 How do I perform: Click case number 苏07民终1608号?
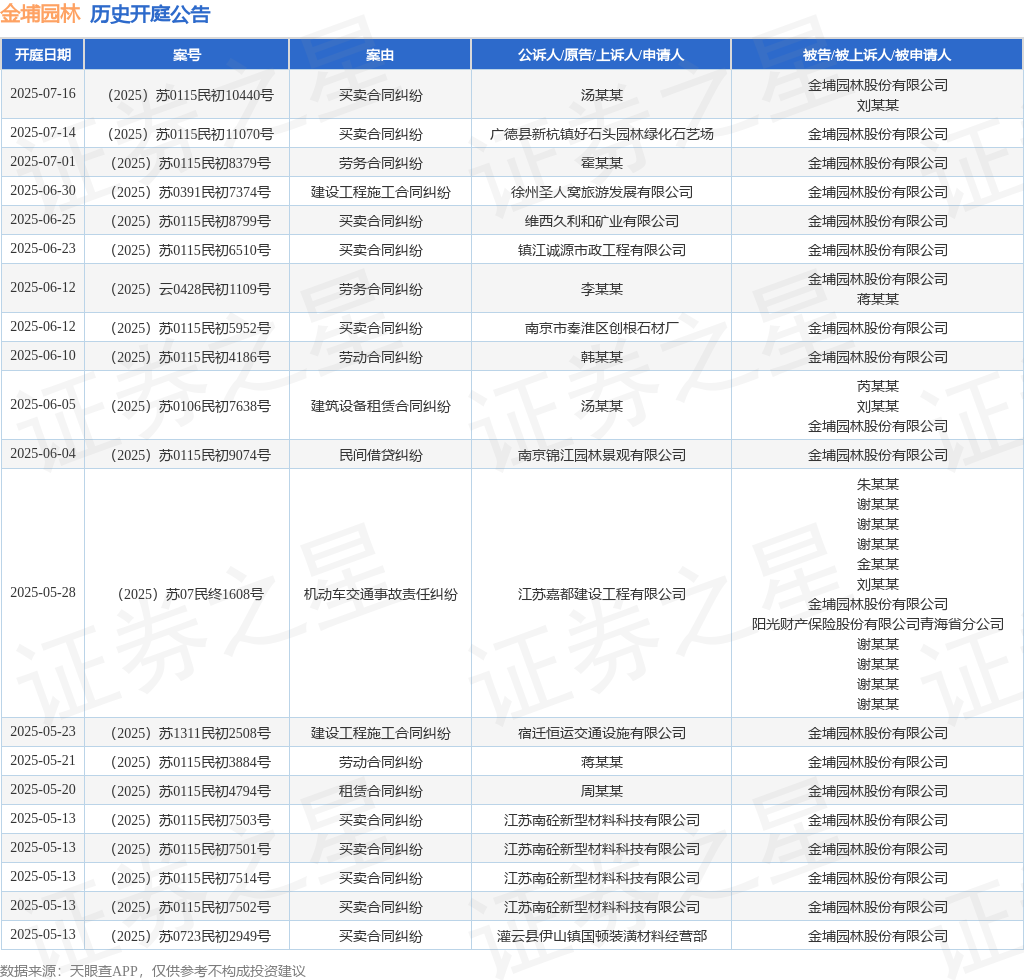coord(191,594)
